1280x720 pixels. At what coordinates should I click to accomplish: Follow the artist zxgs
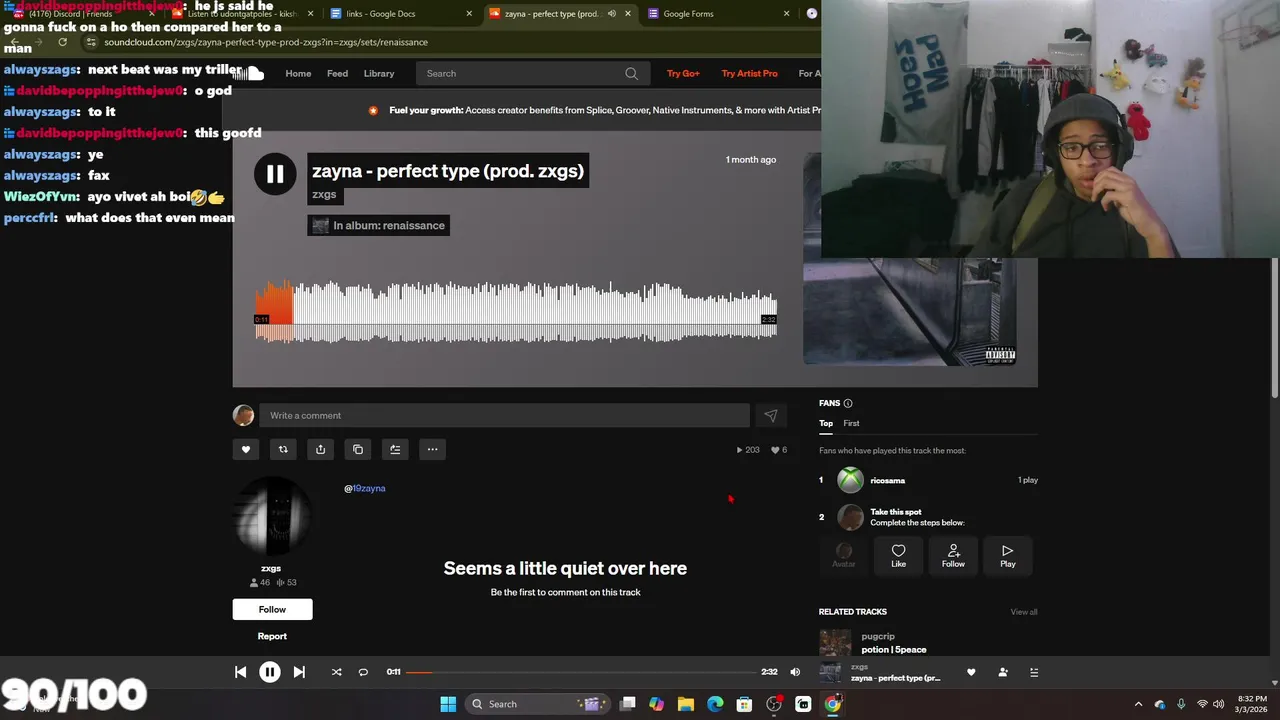(272, 609)
